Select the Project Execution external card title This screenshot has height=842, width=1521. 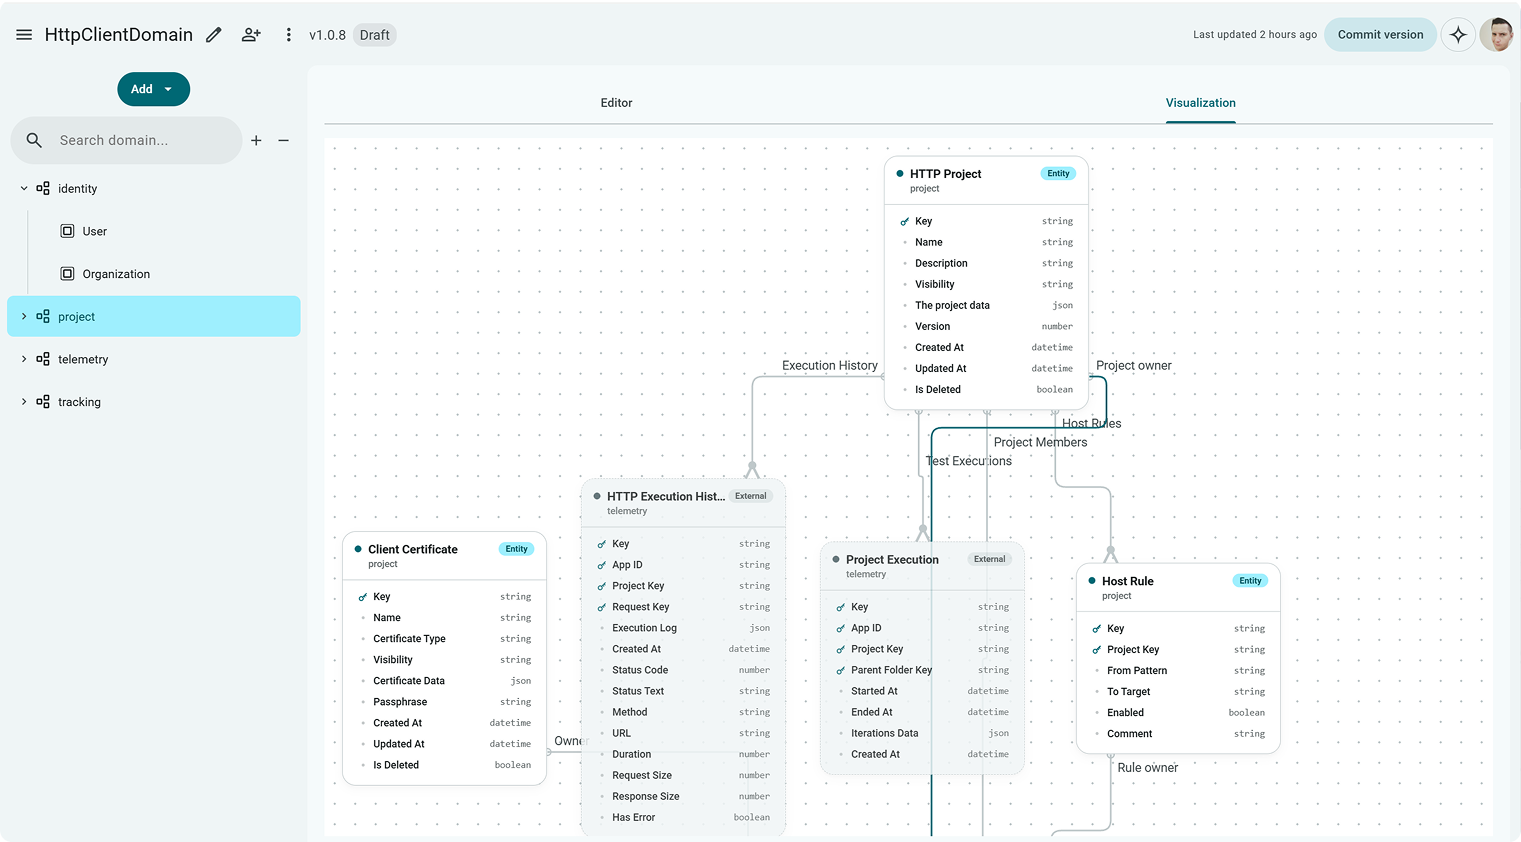(892, 560)
